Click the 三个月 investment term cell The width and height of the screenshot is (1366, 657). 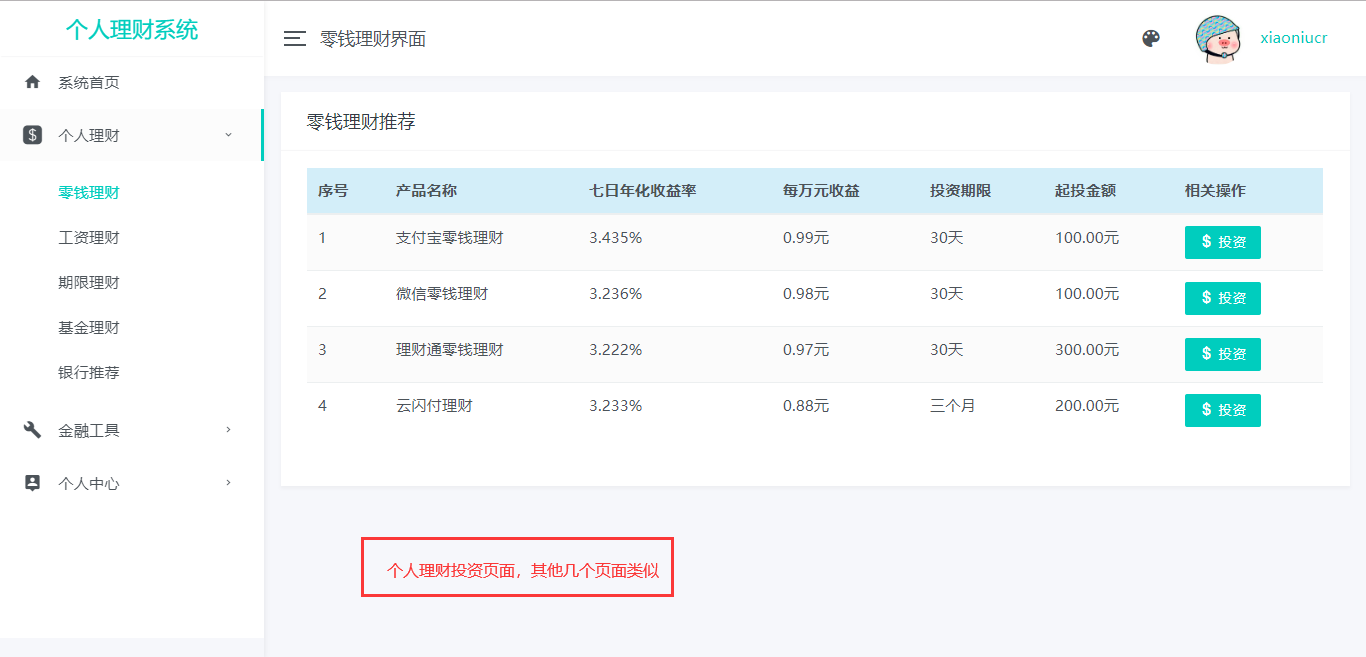pyautogui.click(x=952, y=406)
